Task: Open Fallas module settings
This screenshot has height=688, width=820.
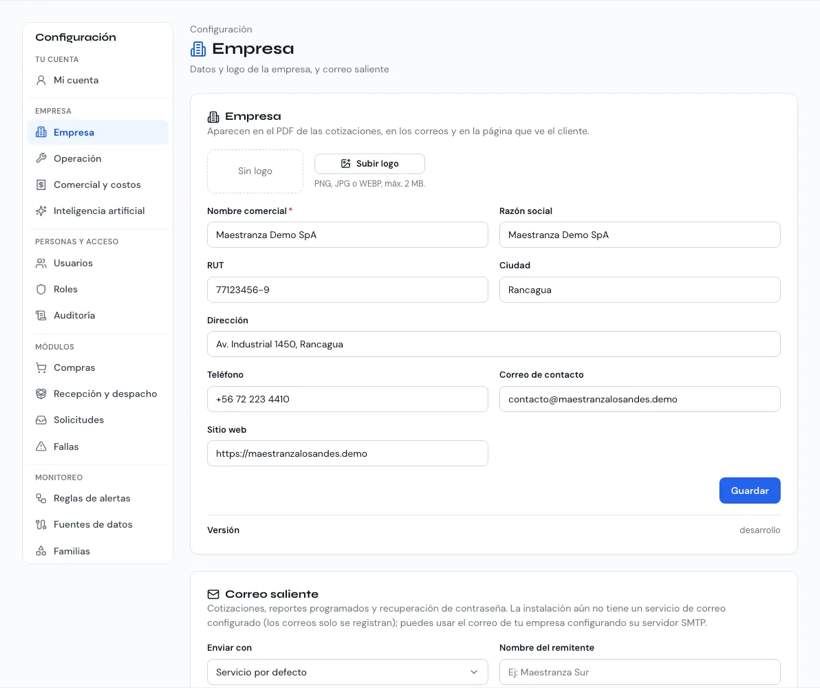Action: [x=98, y=446]
